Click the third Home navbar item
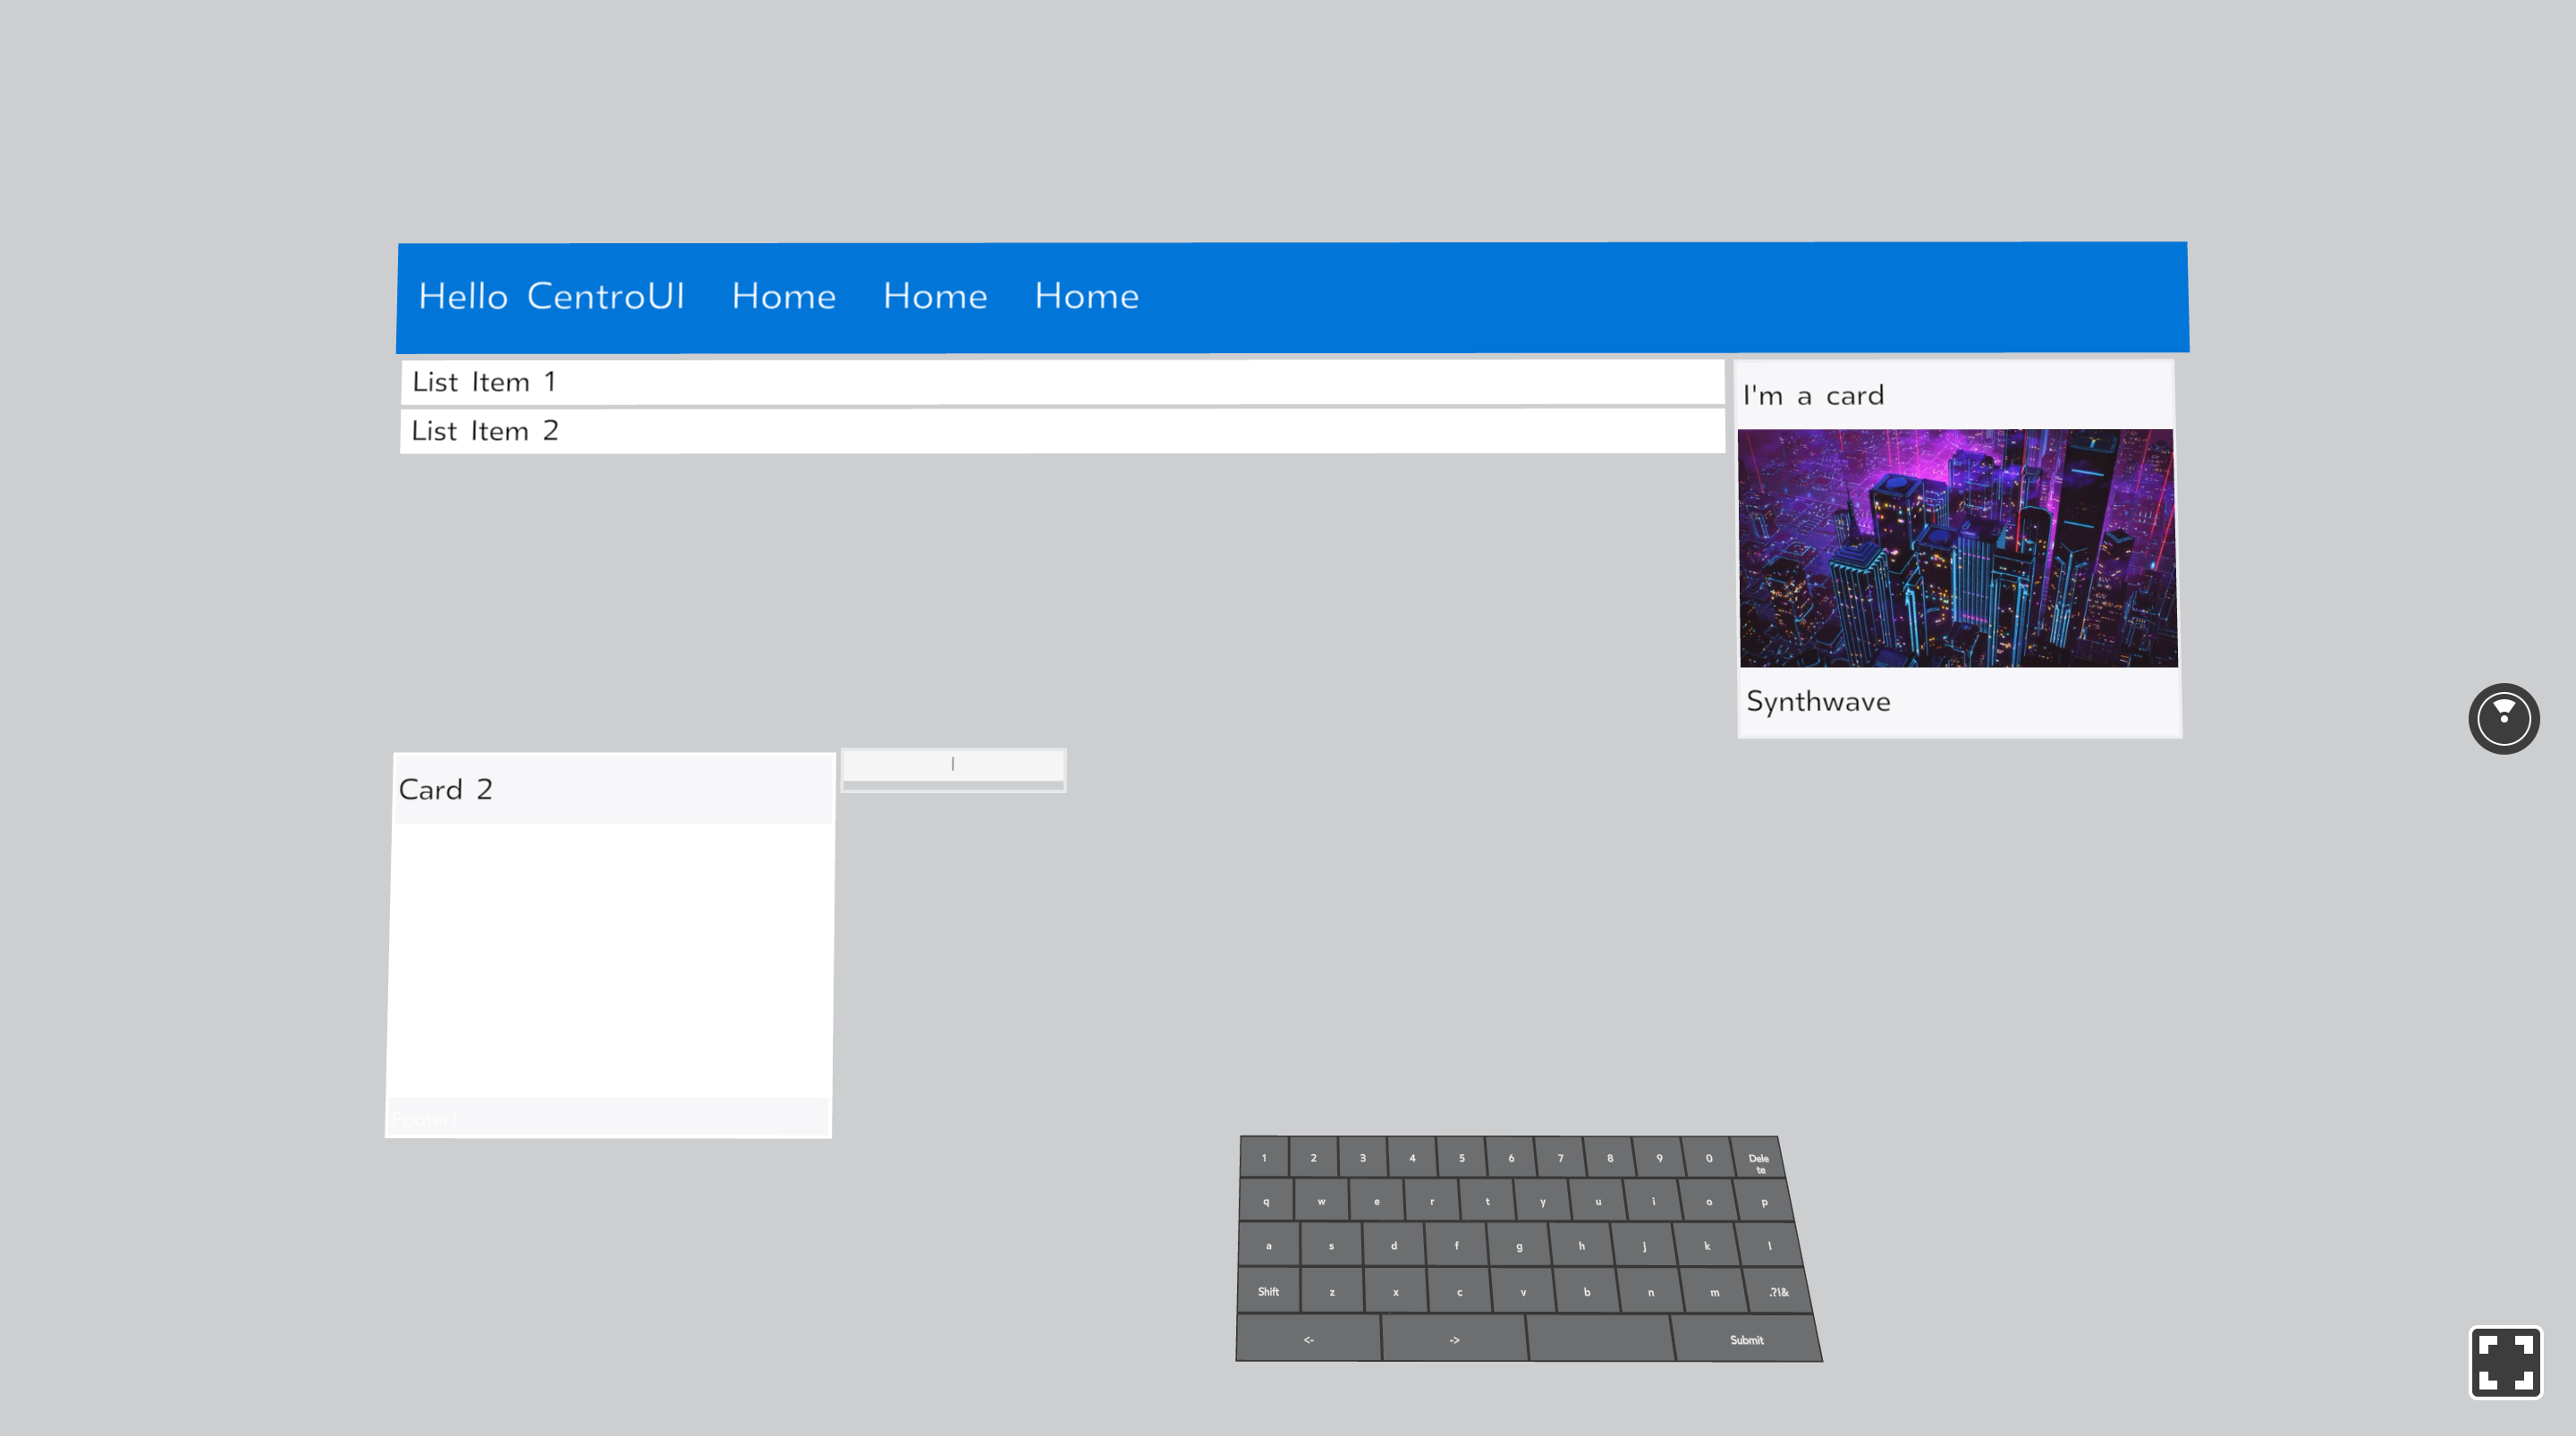The height and width of the screenshot is (1436, 2576). coord(1086,296)
